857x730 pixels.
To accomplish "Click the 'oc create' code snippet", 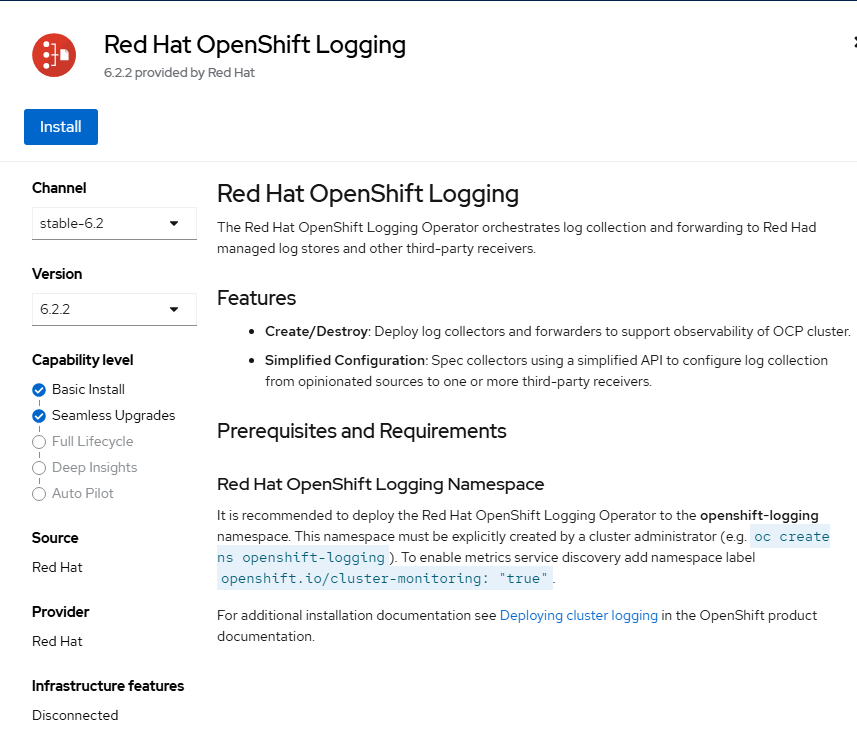I will 791,537.
